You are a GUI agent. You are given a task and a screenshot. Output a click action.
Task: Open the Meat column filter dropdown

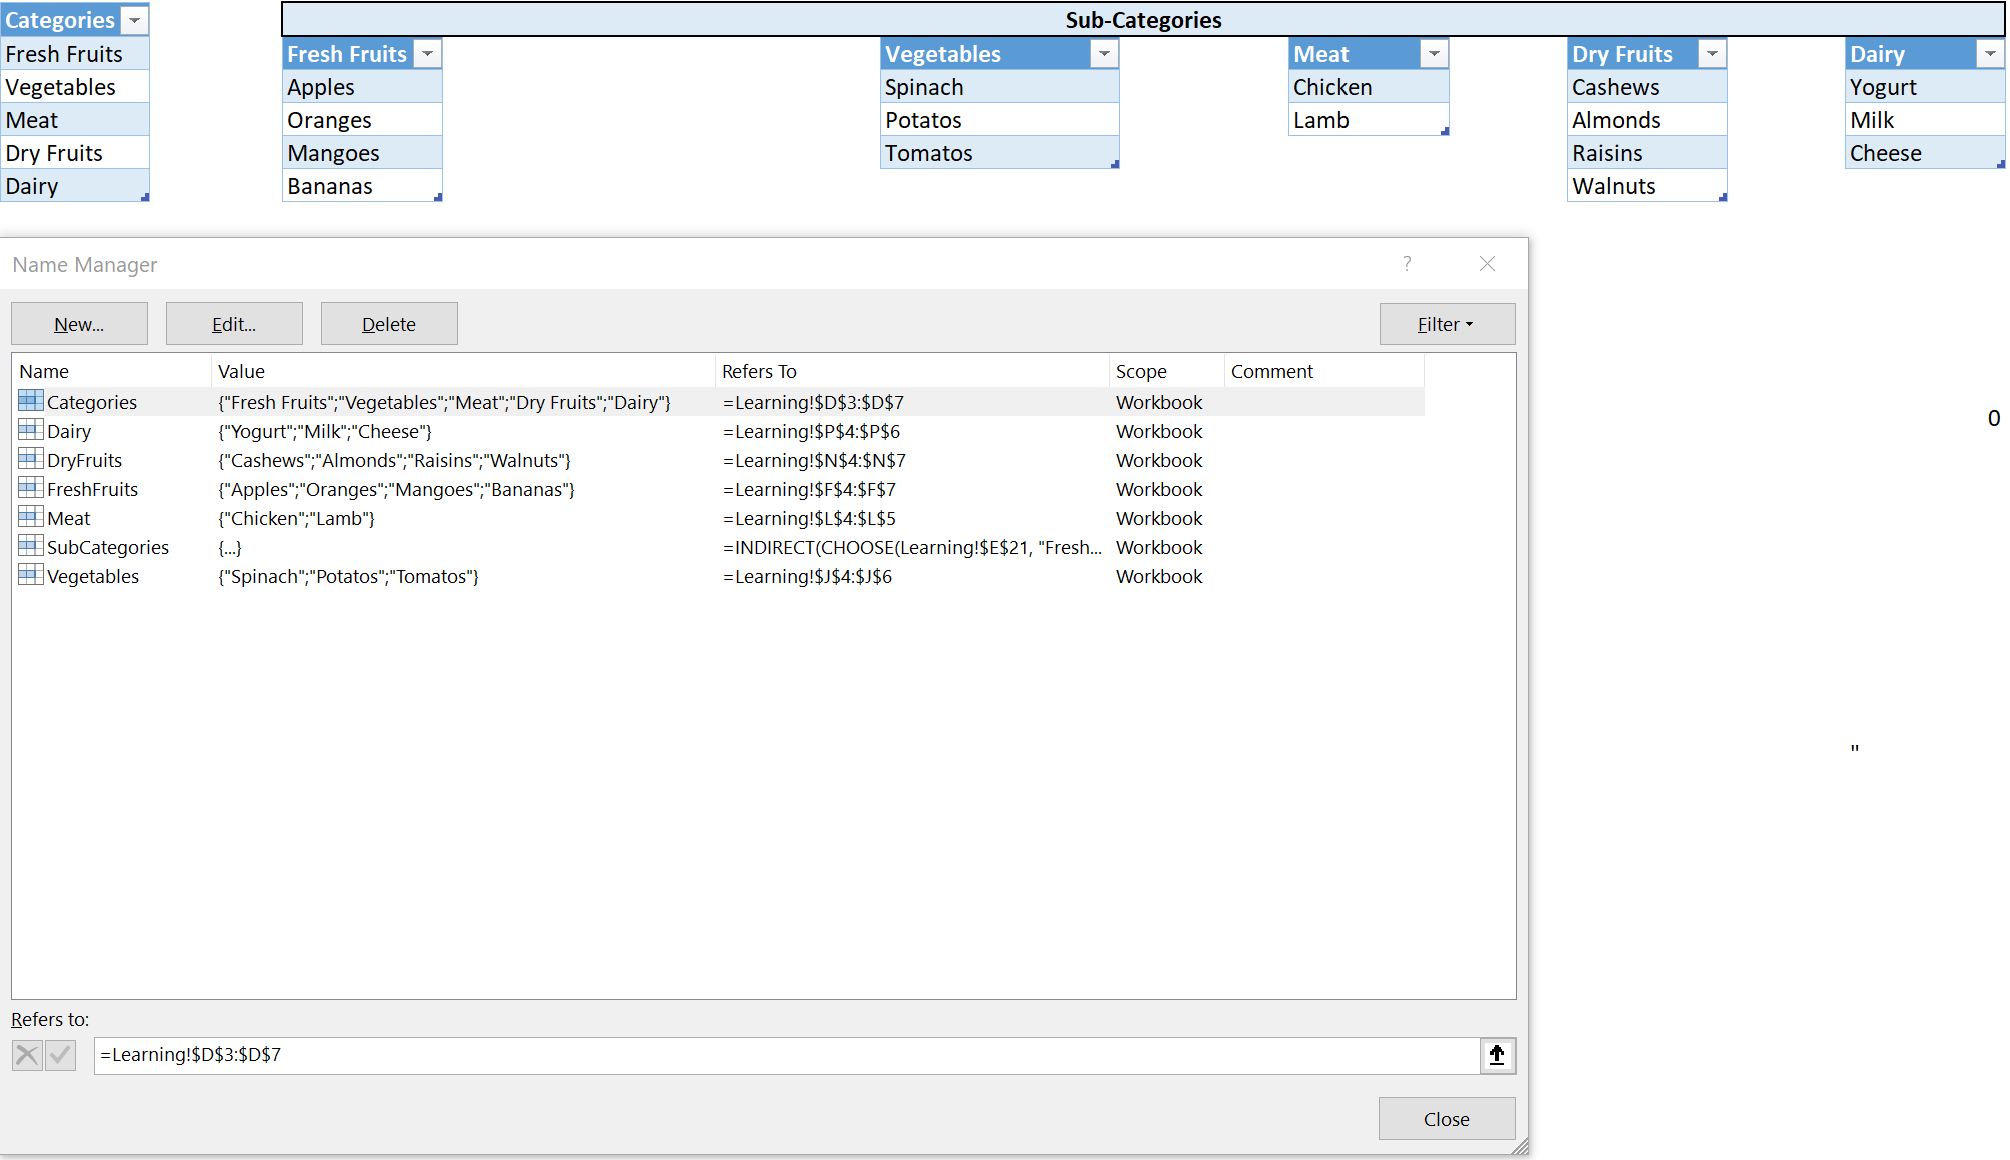1434,54
